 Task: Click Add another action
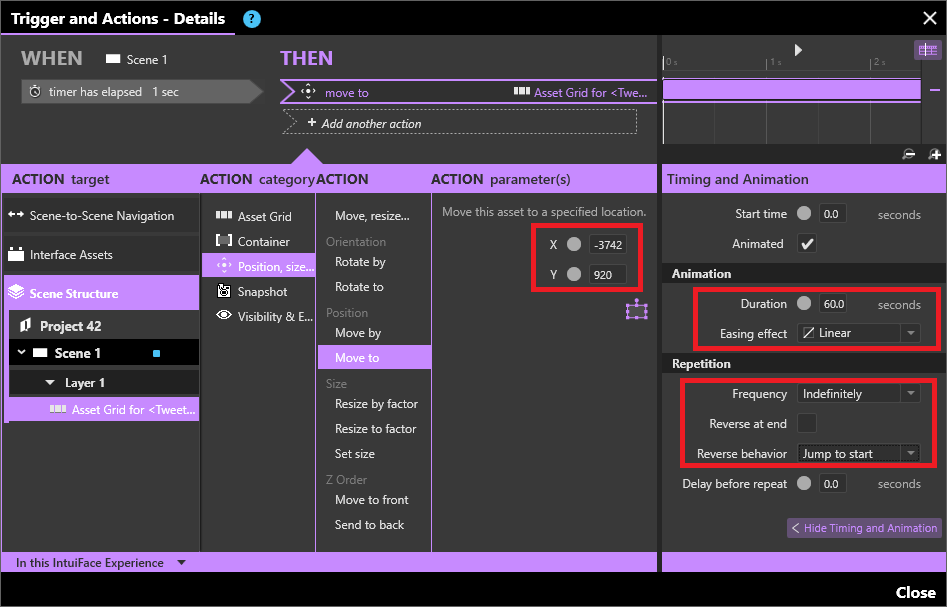(370, 123)
